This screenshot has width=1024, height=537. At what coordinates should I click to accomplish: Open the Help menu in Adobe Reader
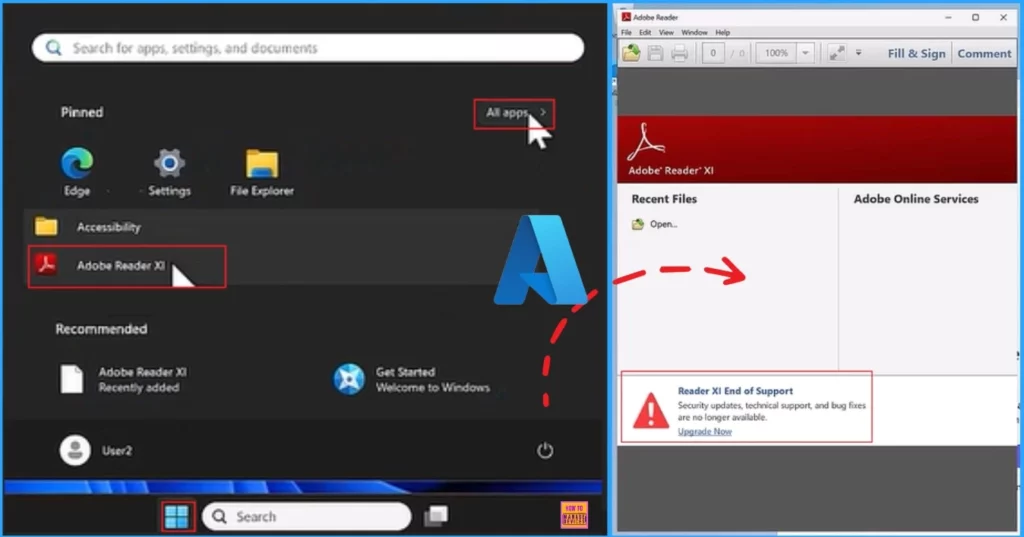tap(722, 32)
